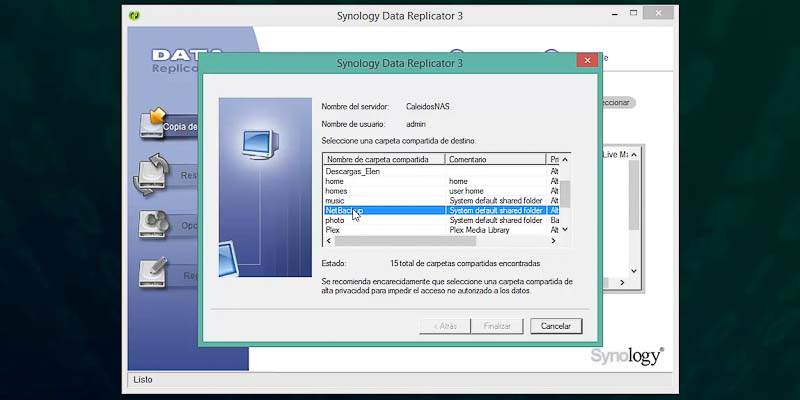Screen dimensions: 800x400
Task: Click the Atrás button
Action: coord(444,326)
